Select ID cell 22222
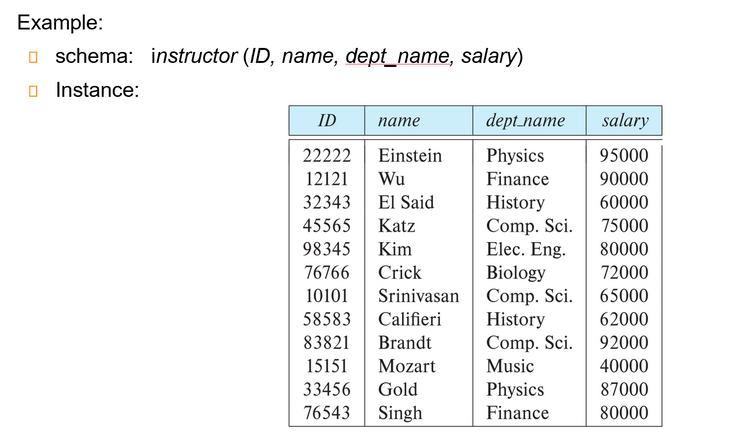This screenshot has width=741, height=441. 327,156
